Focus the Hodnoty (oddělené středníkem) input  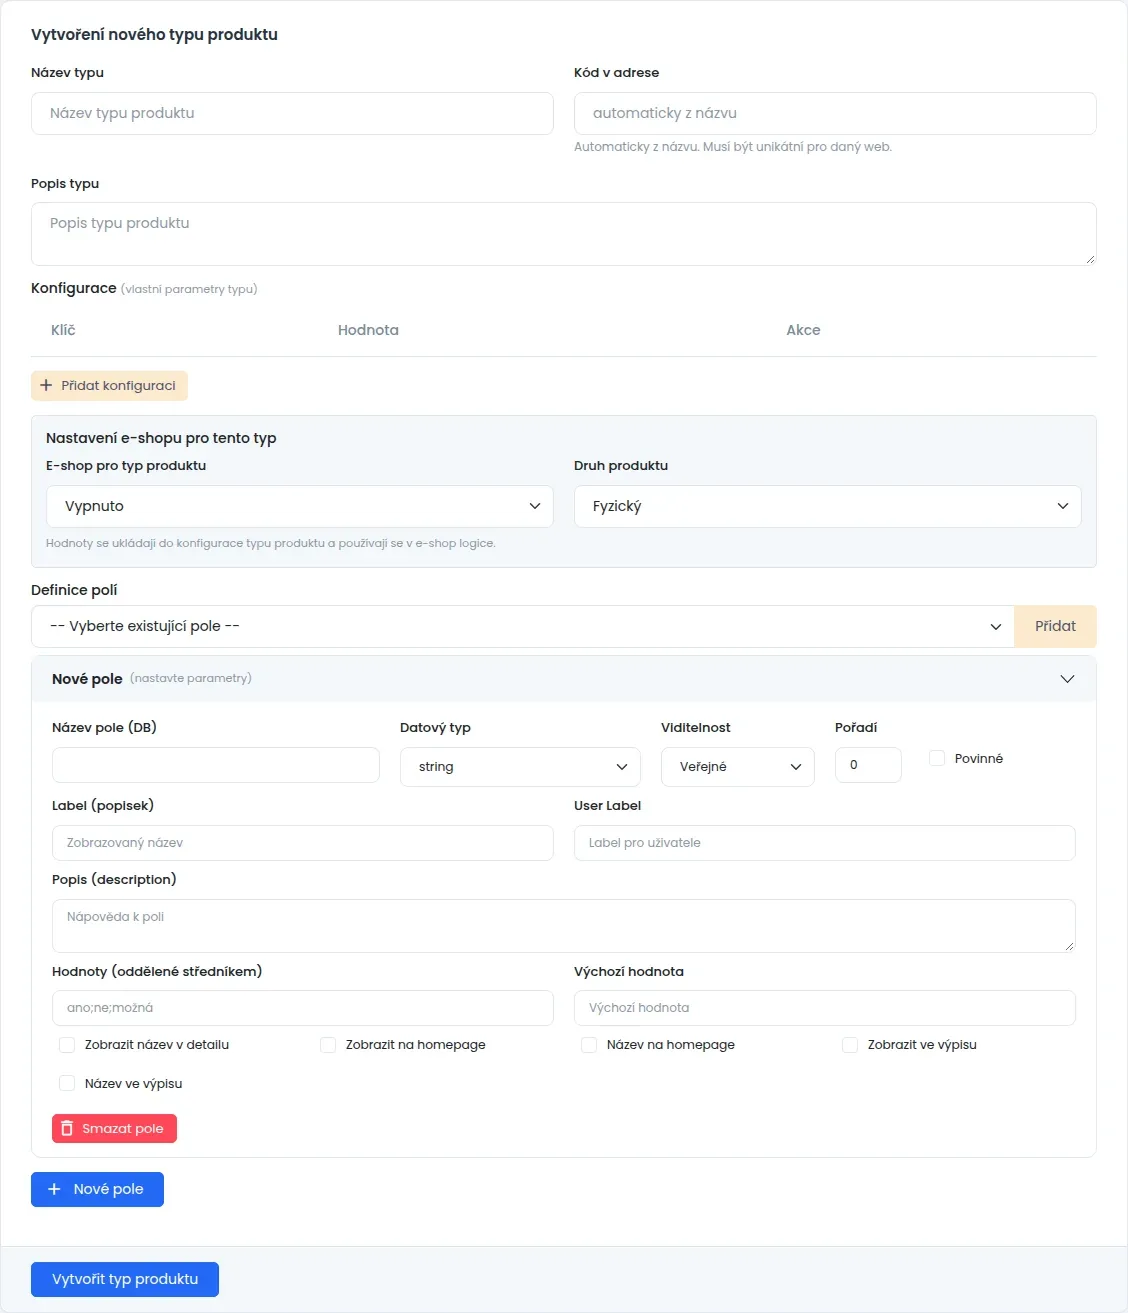[x=303, y=1008]
